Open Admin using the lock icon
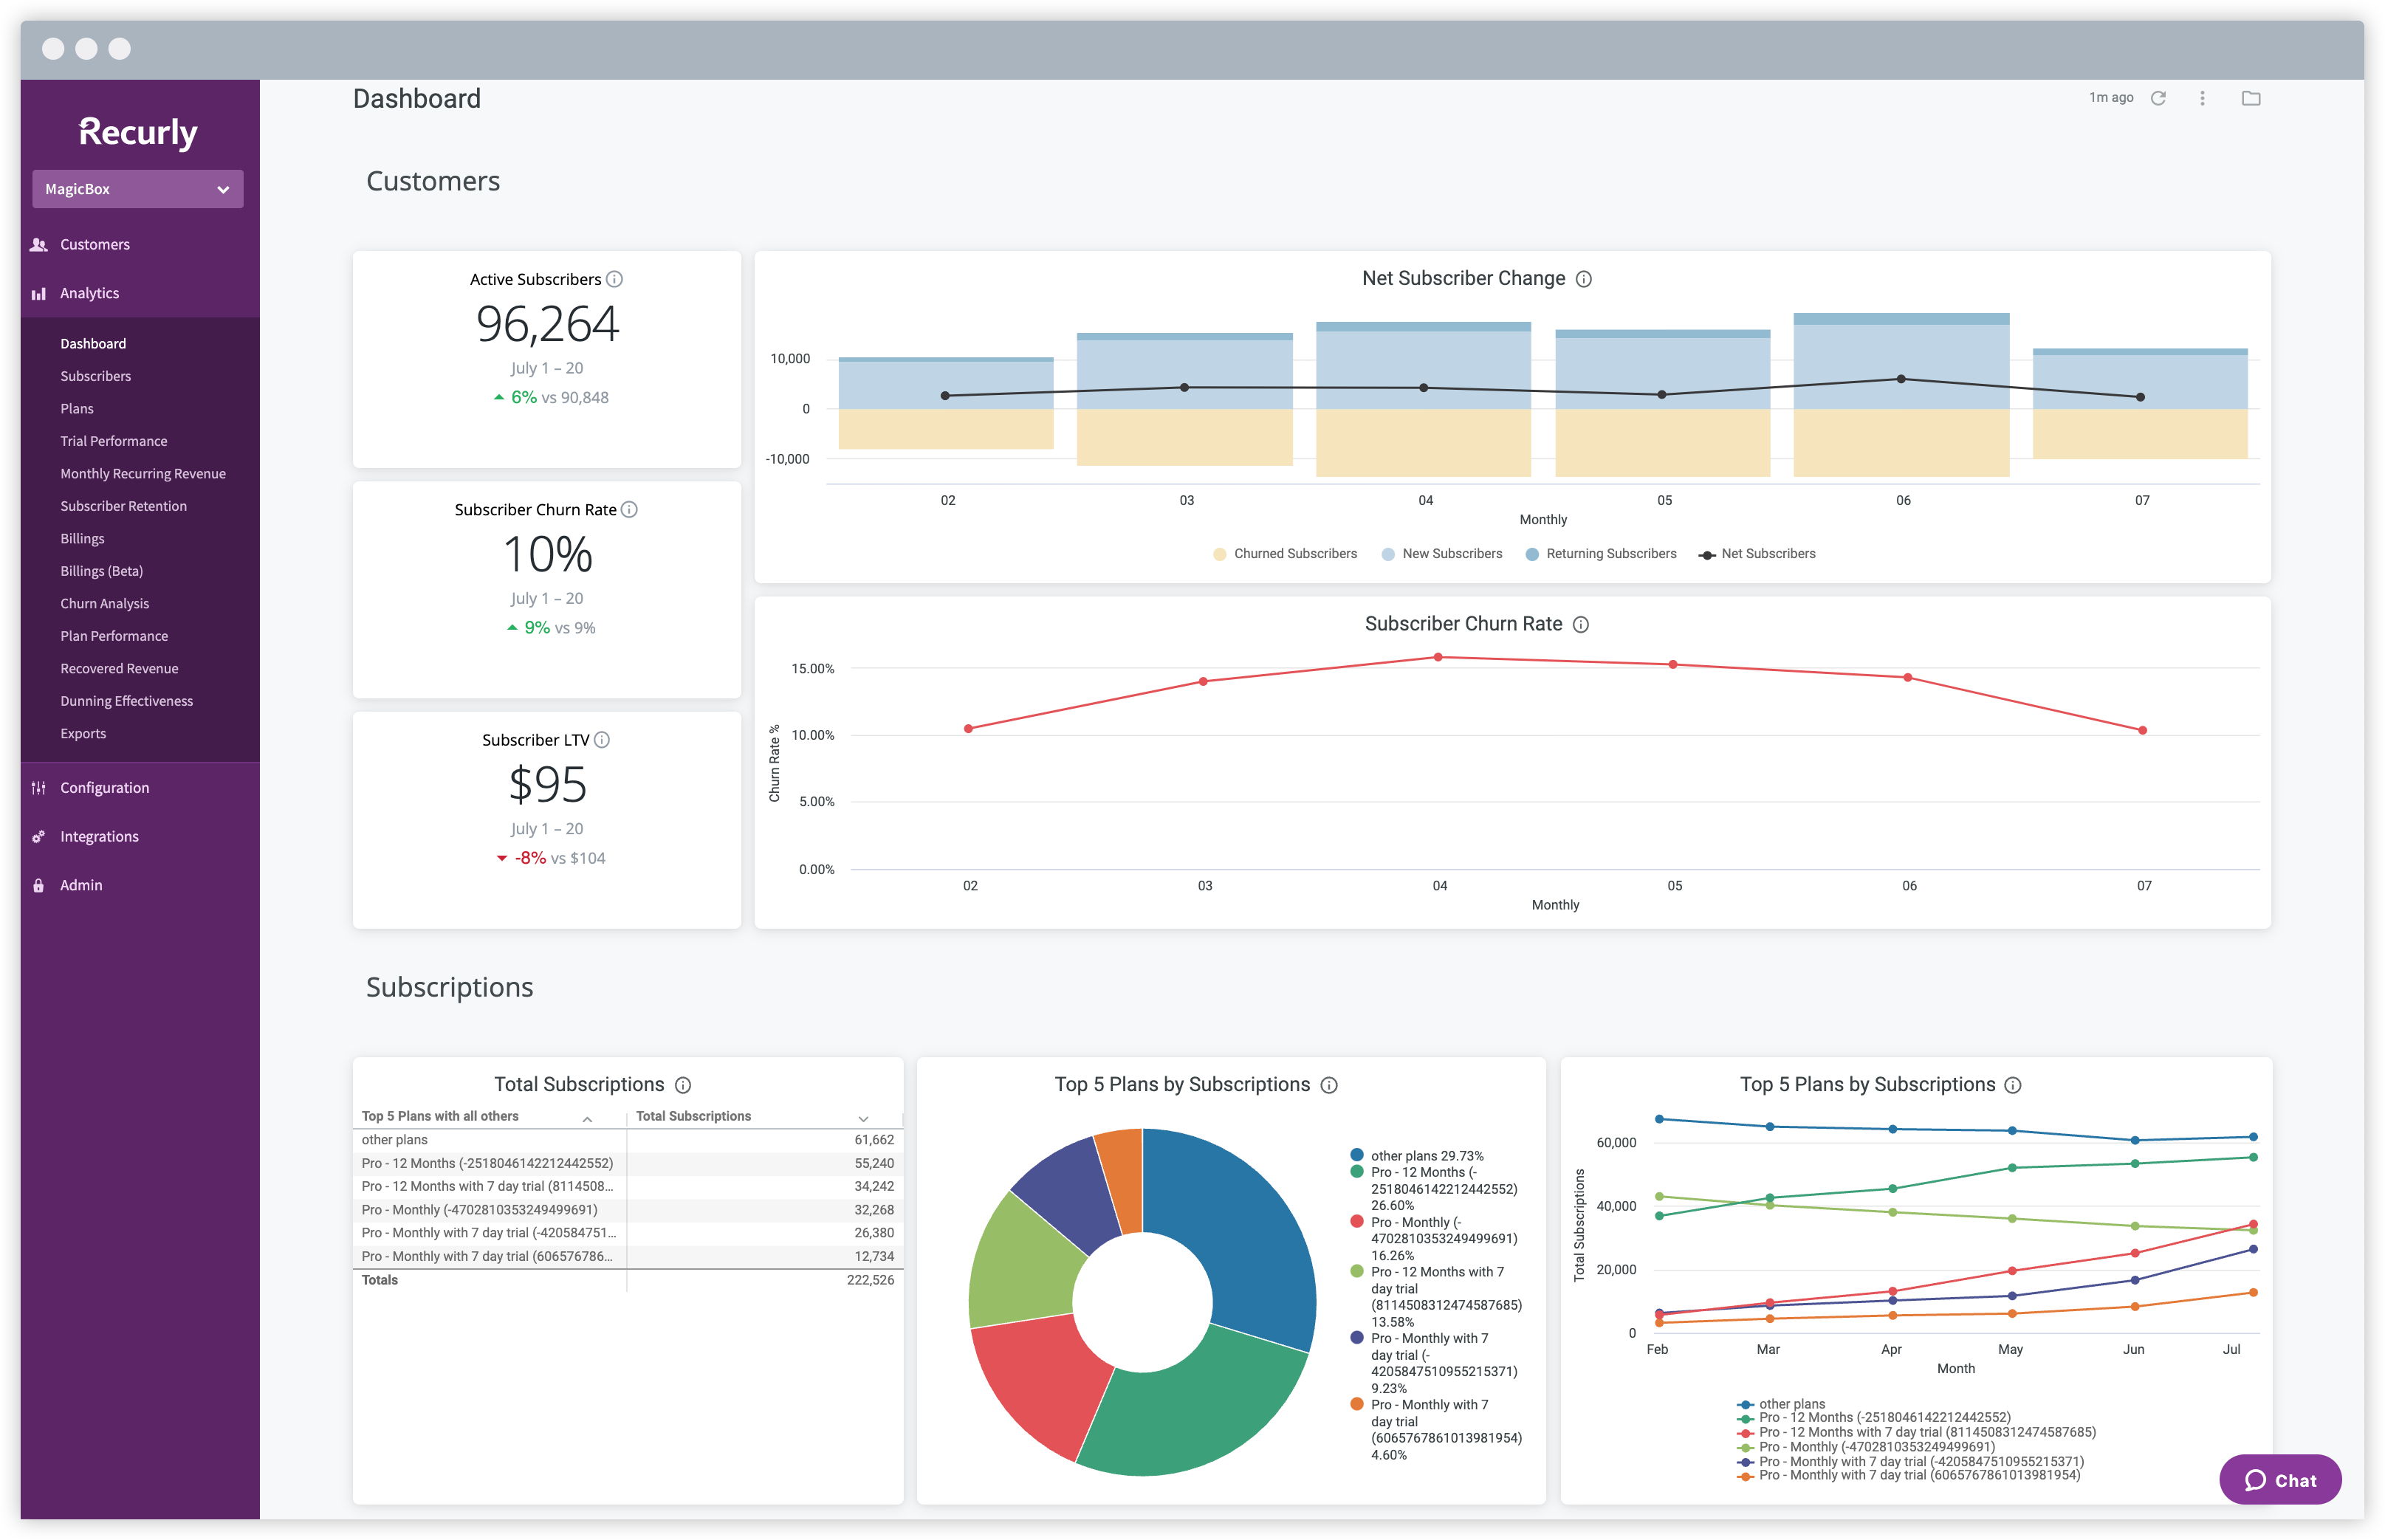The image size is (2385, 1540). 38,885
